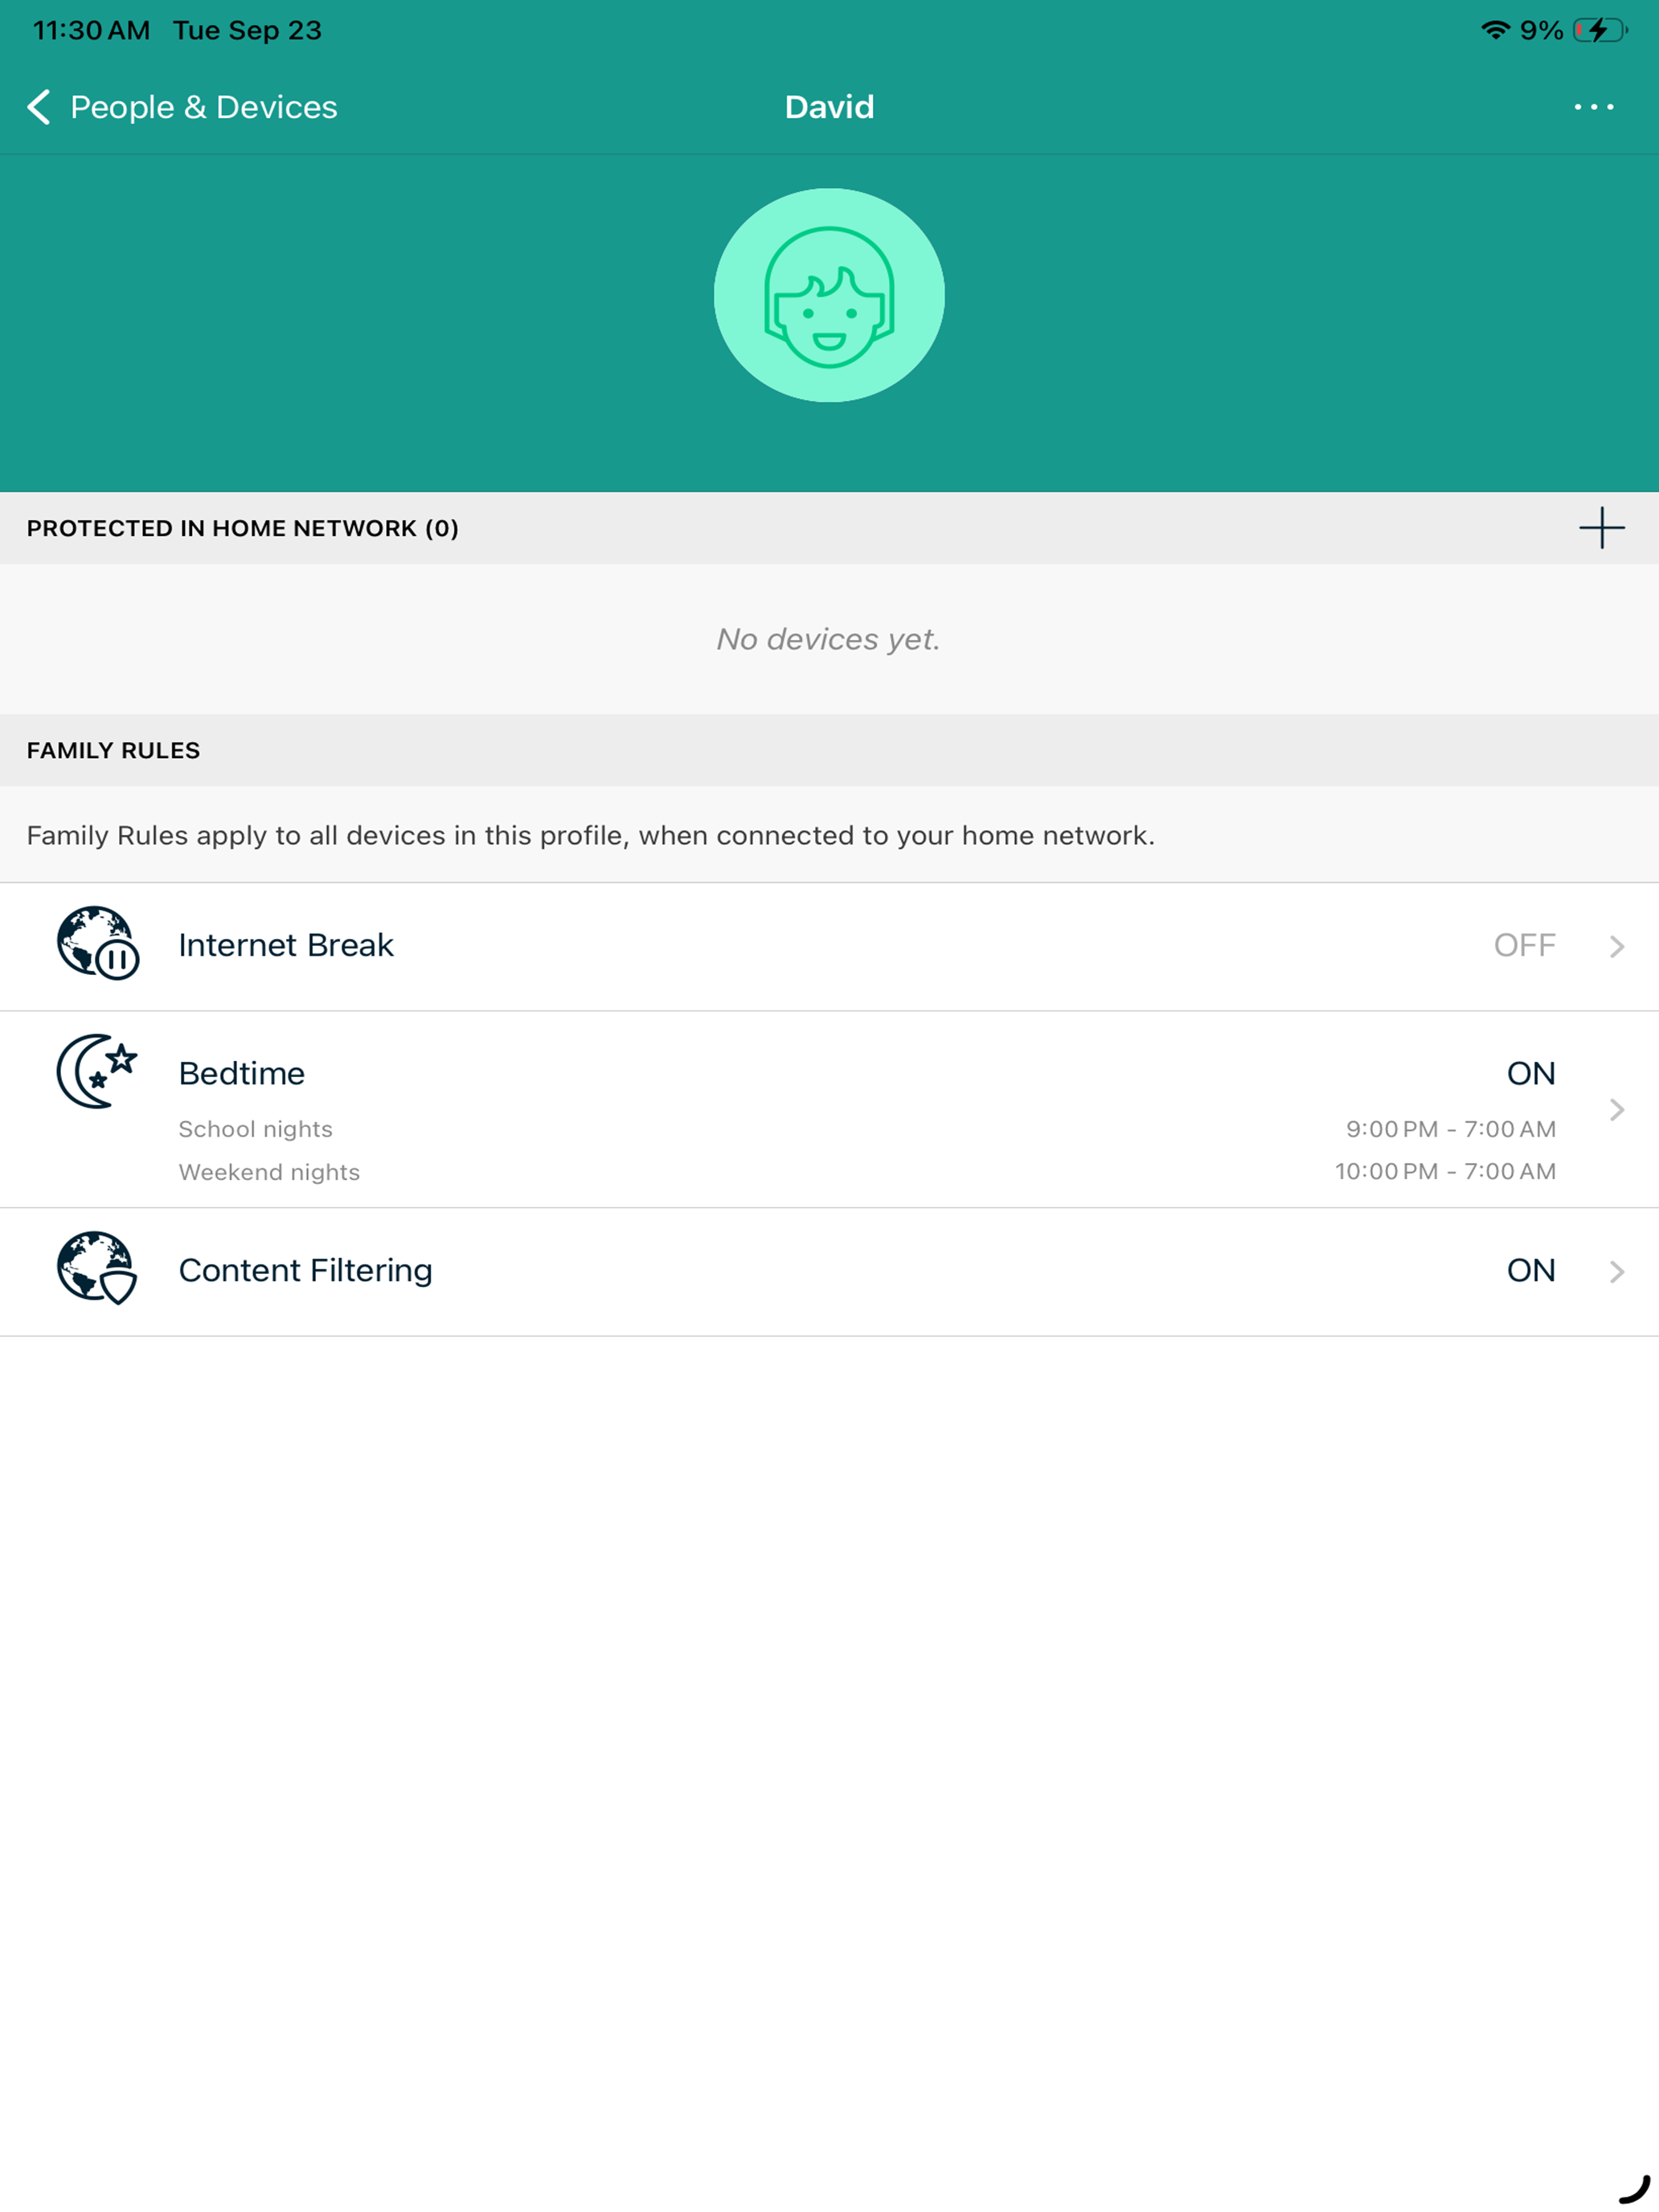Tap the battery charging indicator icon

1600,30
